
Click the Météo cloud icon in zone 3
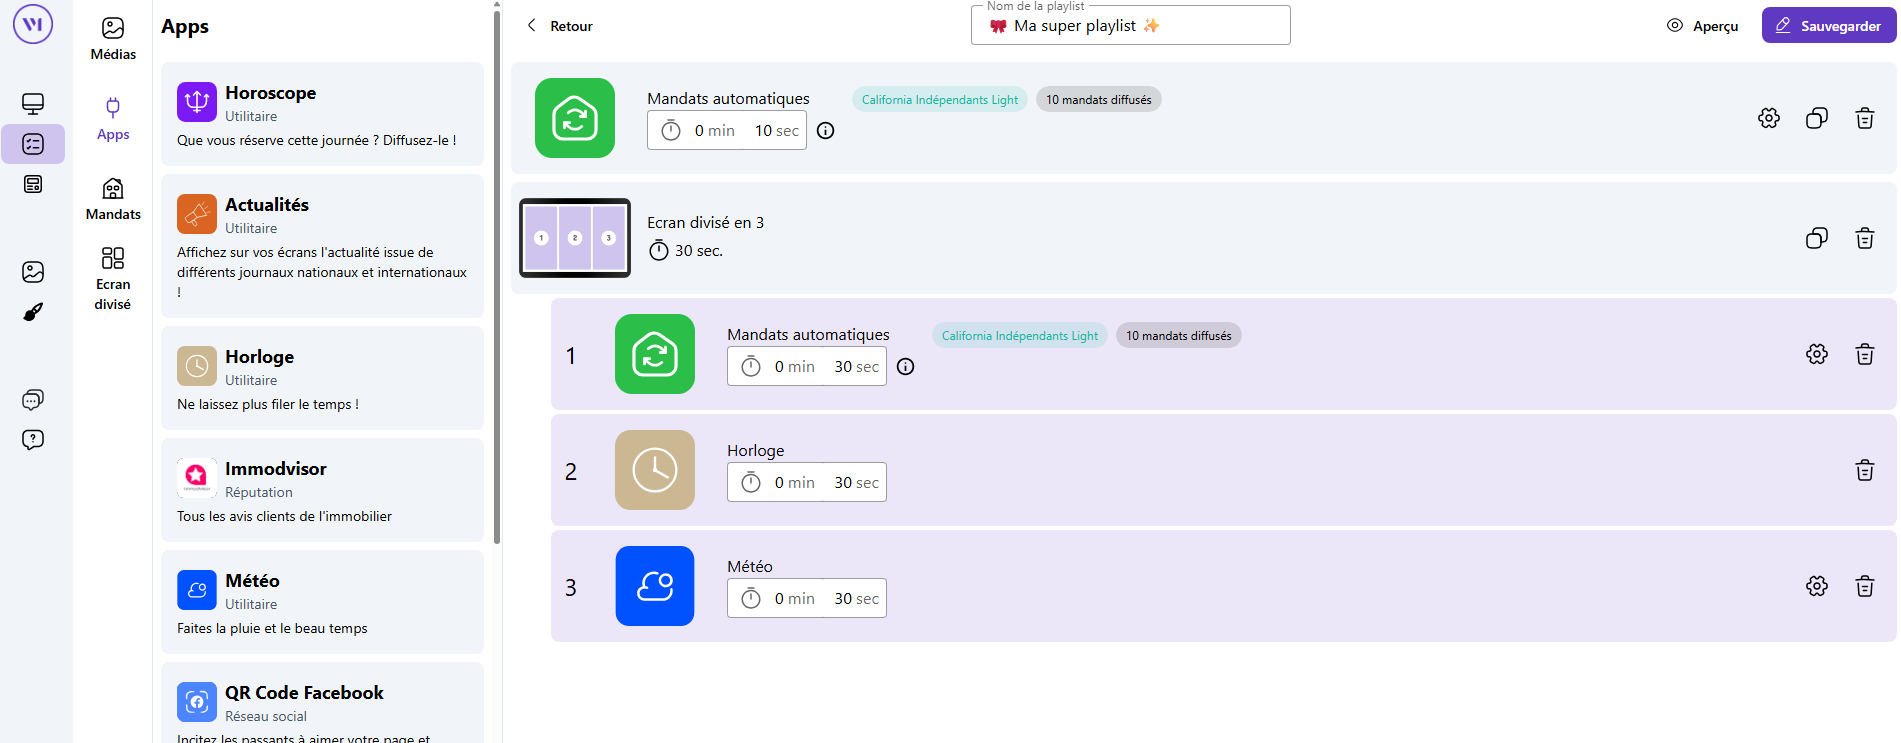click(655, 586)
